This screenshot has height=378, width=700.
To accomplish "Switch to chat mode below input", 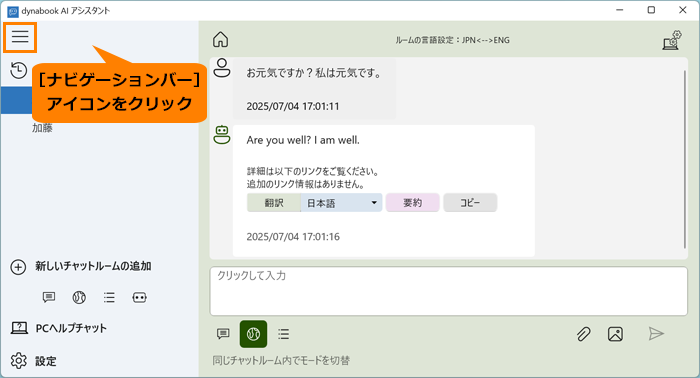I will pyautogui.click(x=223, y=334).
